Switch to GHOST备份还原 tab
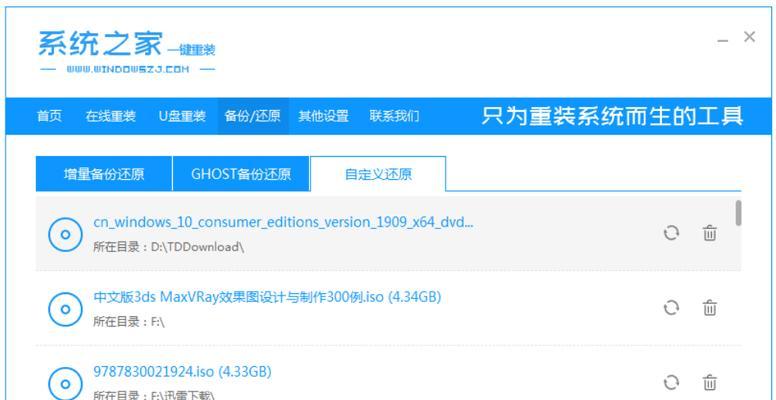The height and width of the screenshot is (400, 776). [x=241, y=174]
